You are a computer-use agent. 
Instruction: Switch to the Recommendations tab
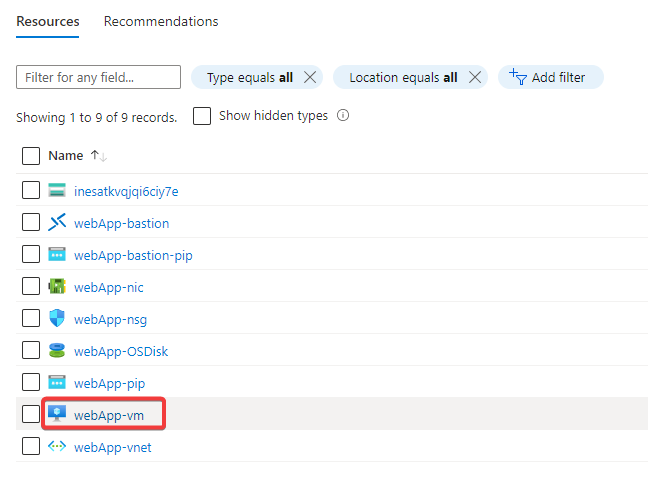[x=161, y=21]
